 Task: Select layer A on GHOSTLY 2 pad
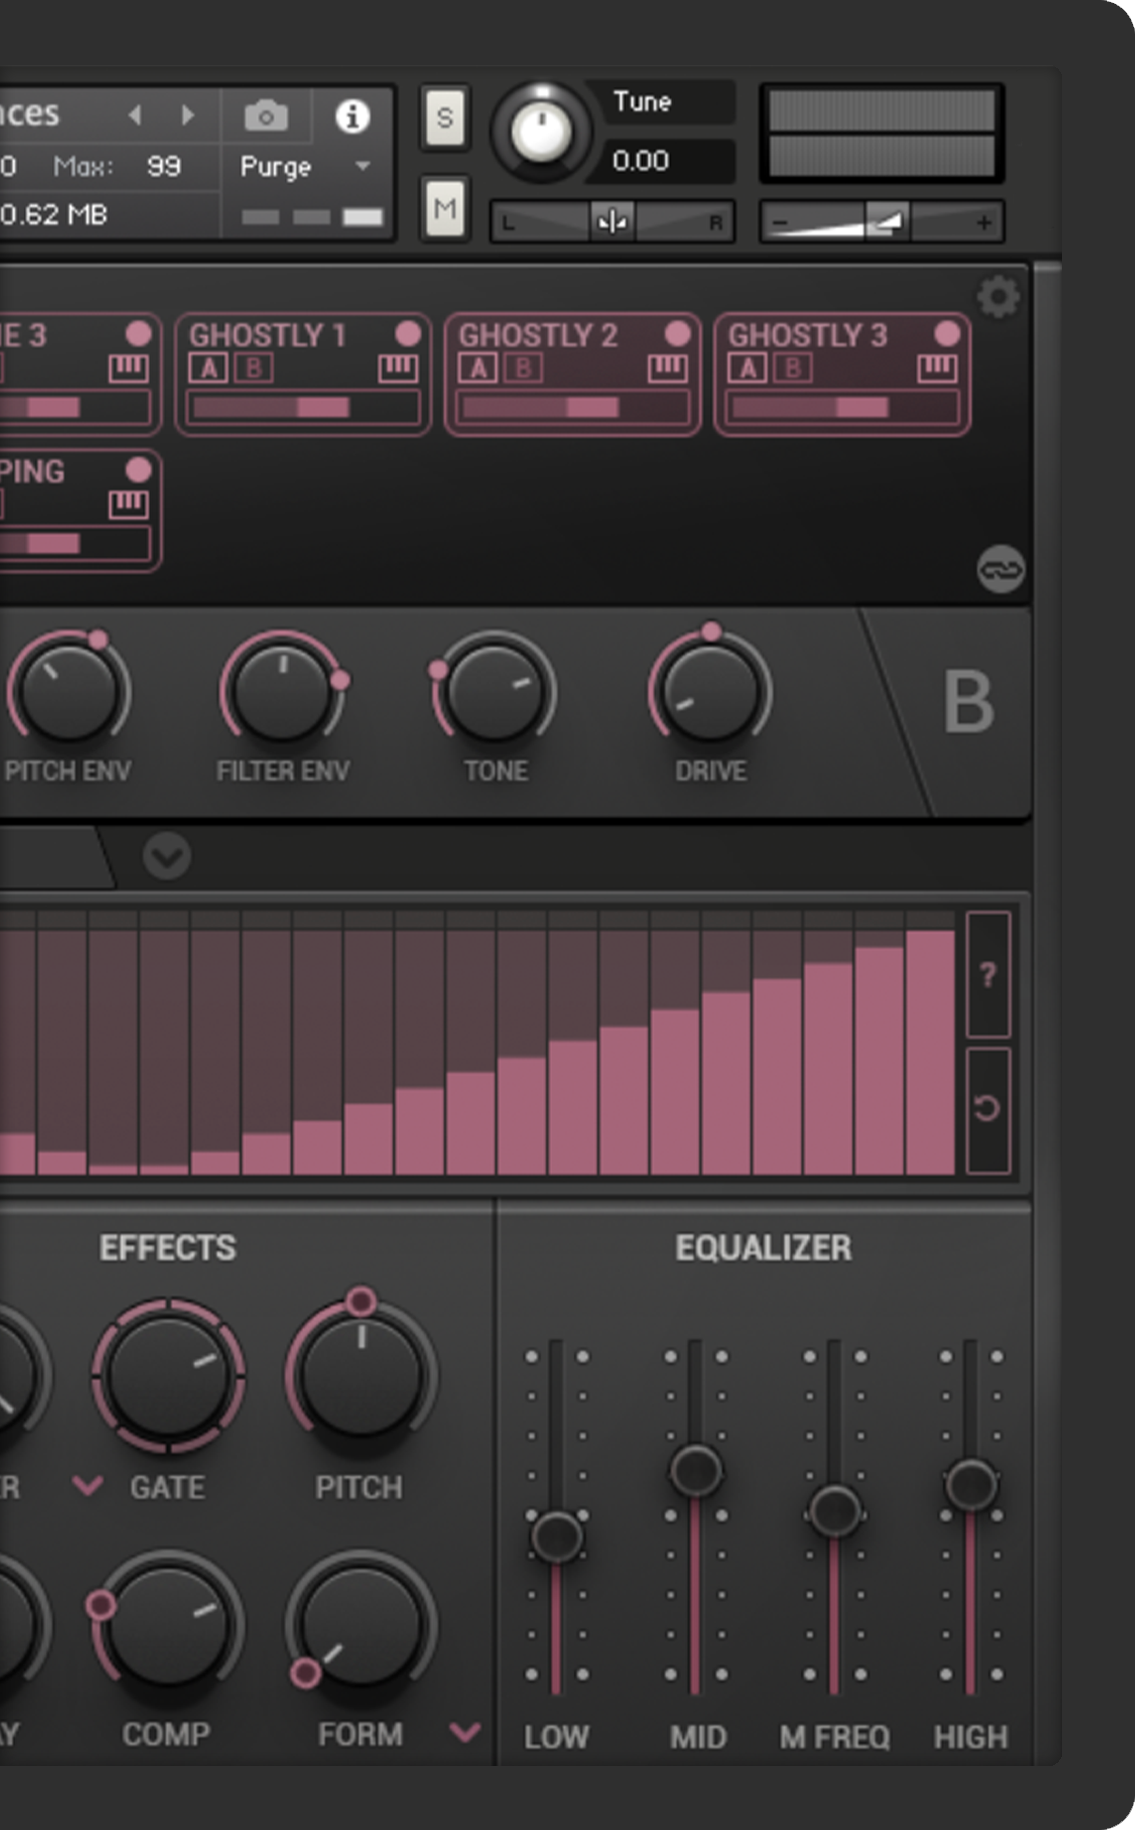pos(478,369)
